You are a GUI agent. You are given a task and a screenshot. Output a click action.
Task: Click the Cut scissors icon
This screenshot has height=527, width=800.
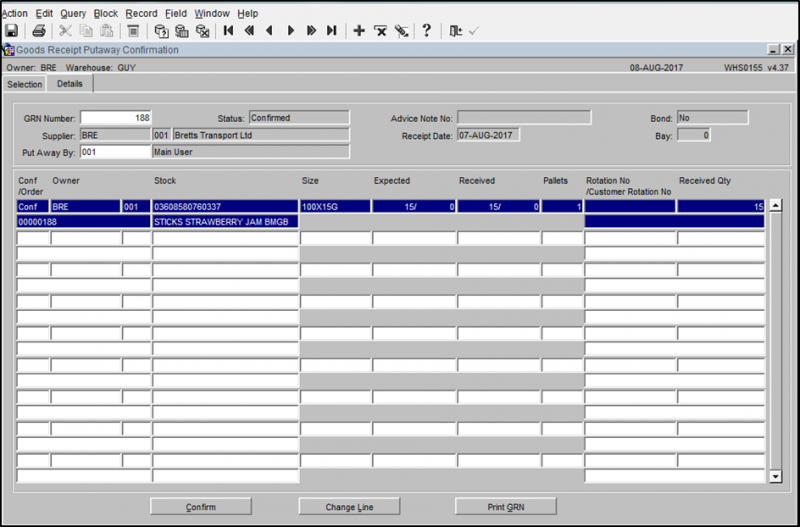click(65, 31)
